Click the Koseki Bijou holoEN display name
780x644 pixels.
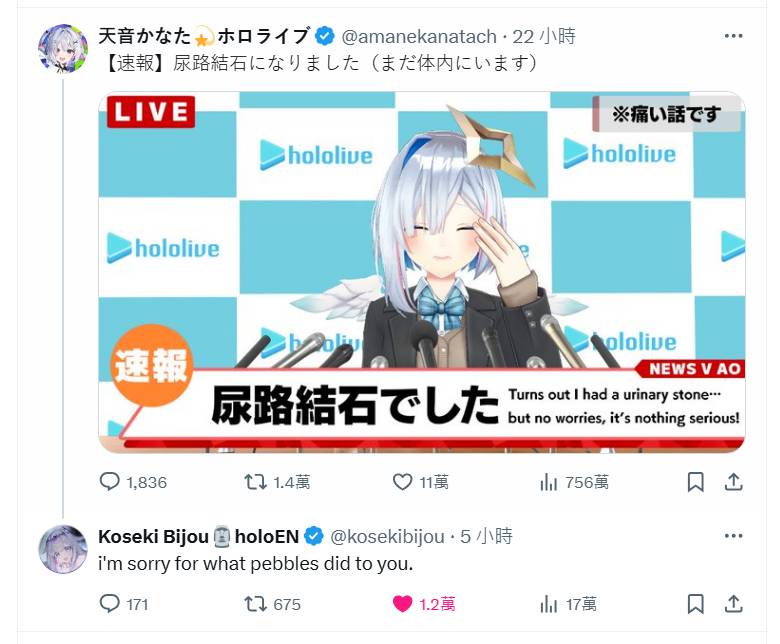point(198,537)
